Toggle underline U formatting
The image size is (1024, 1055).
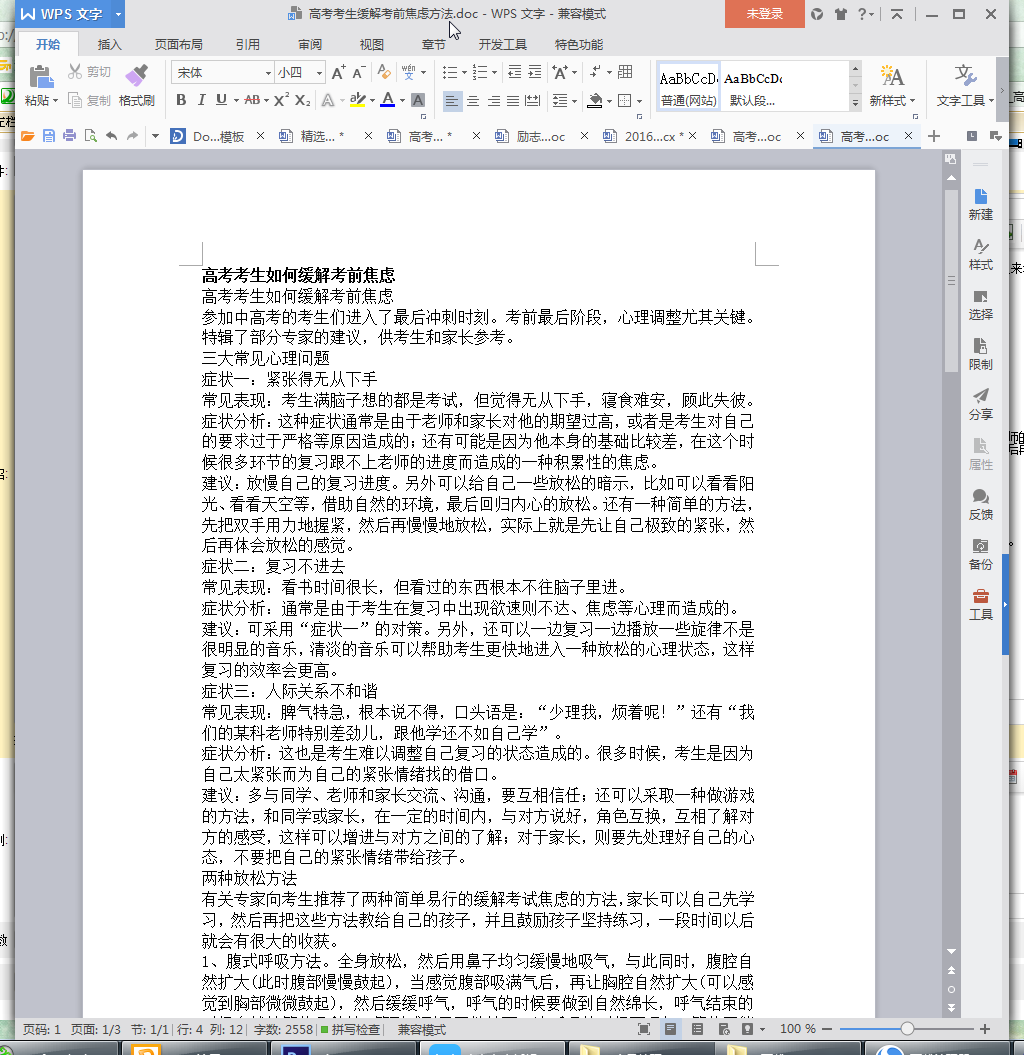[221, 100]
